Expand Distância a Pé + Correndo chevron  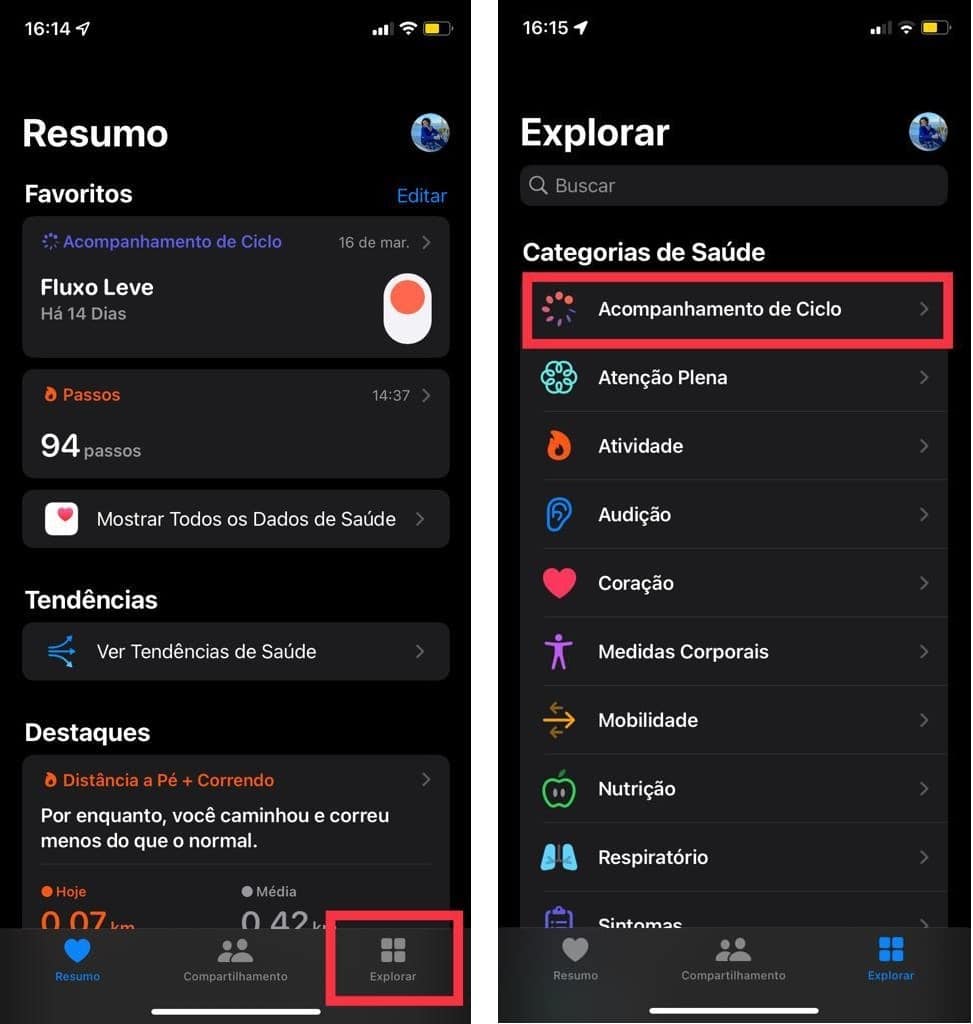pyautogui.click(x=426, y=780)
